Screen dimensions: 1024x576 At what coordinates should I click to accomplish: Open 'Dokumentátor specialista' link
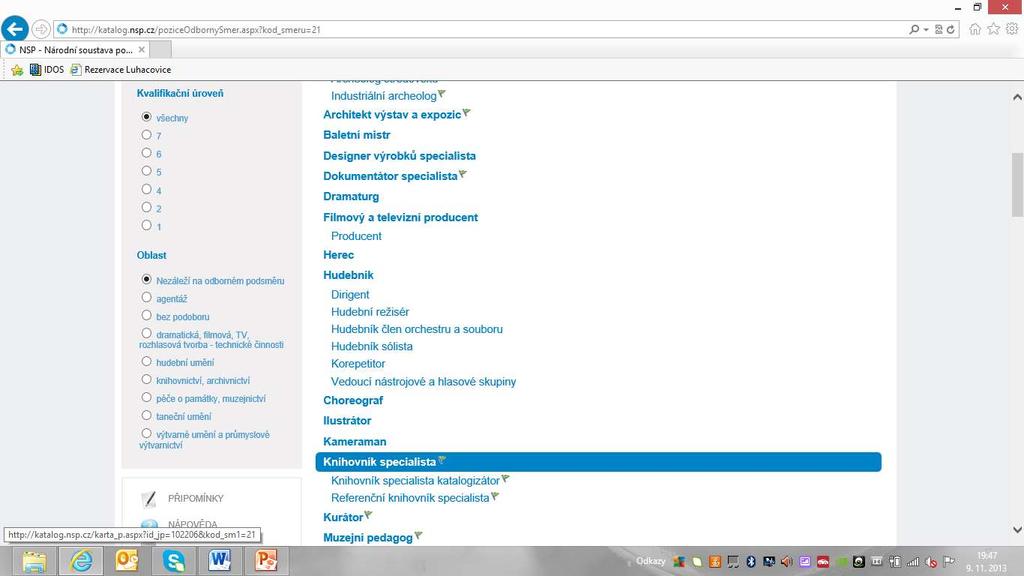point(390,176)
